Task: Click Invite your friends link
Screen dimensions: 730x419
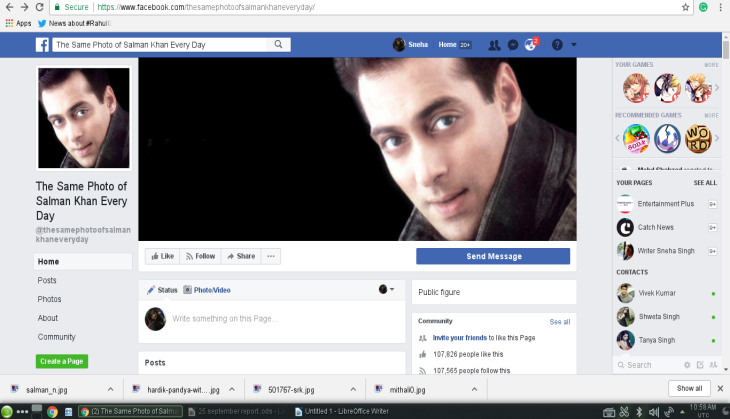Action: [460, 338]
